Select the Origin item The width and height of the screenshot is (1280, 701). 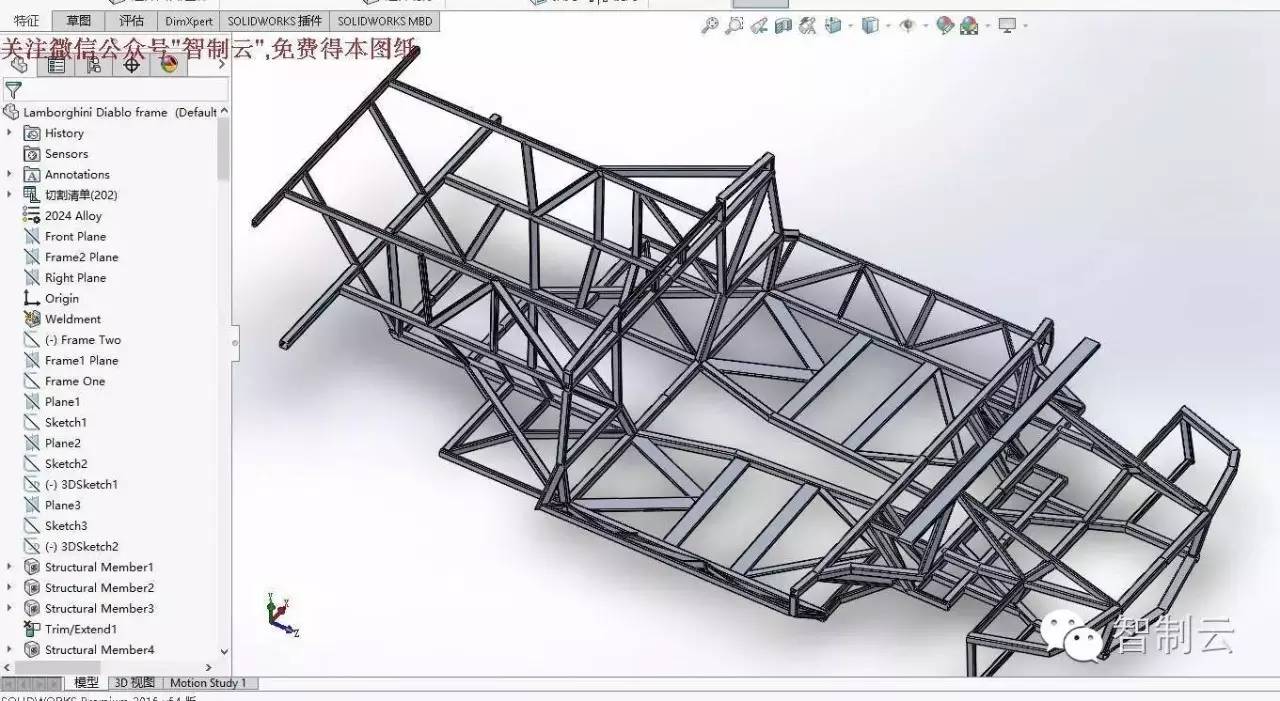pyautogui.click(x=51, y=299)
